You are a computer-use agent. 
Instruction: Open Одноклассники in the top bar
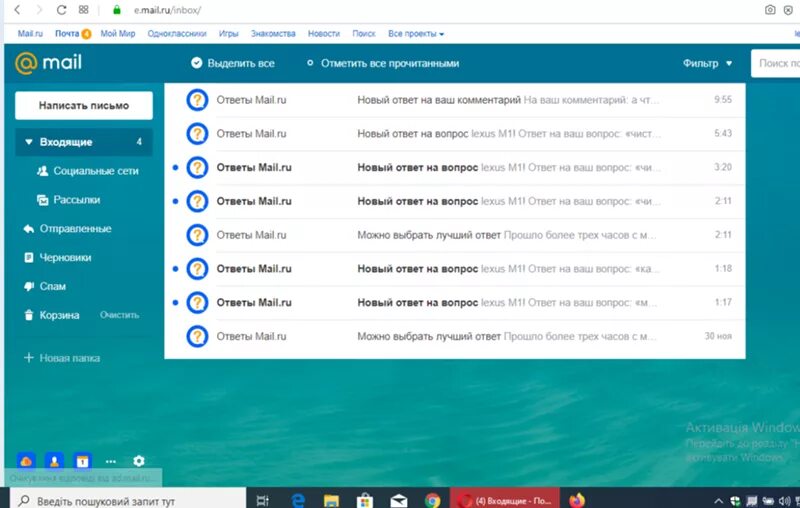coord(177,34)
